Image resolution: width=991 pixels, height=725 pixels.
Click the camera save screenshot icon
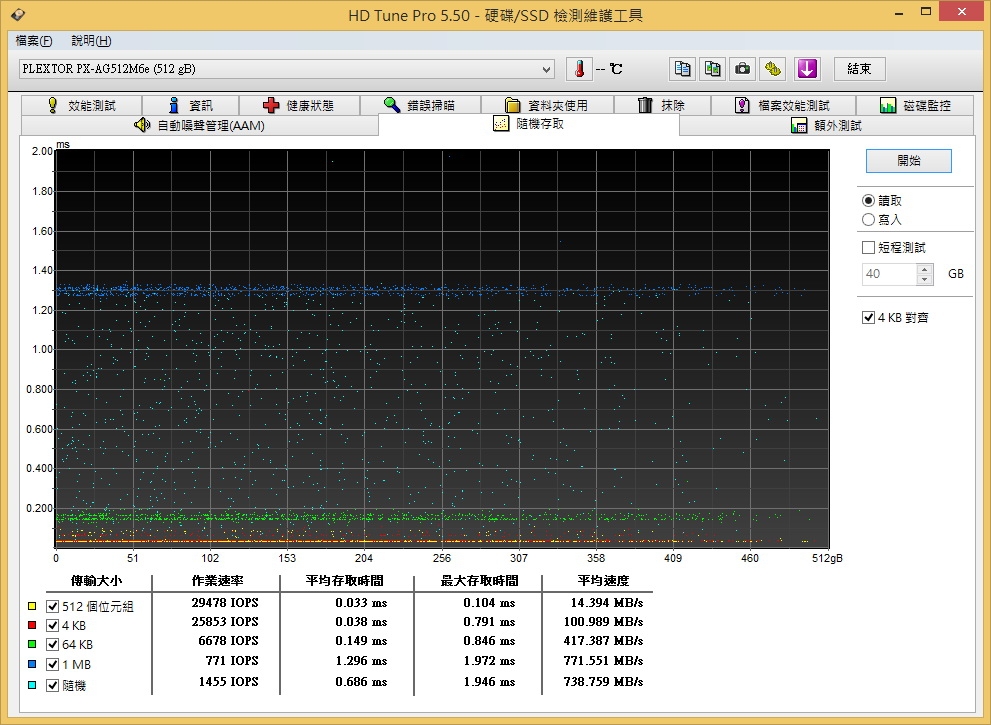pos(743,69)
